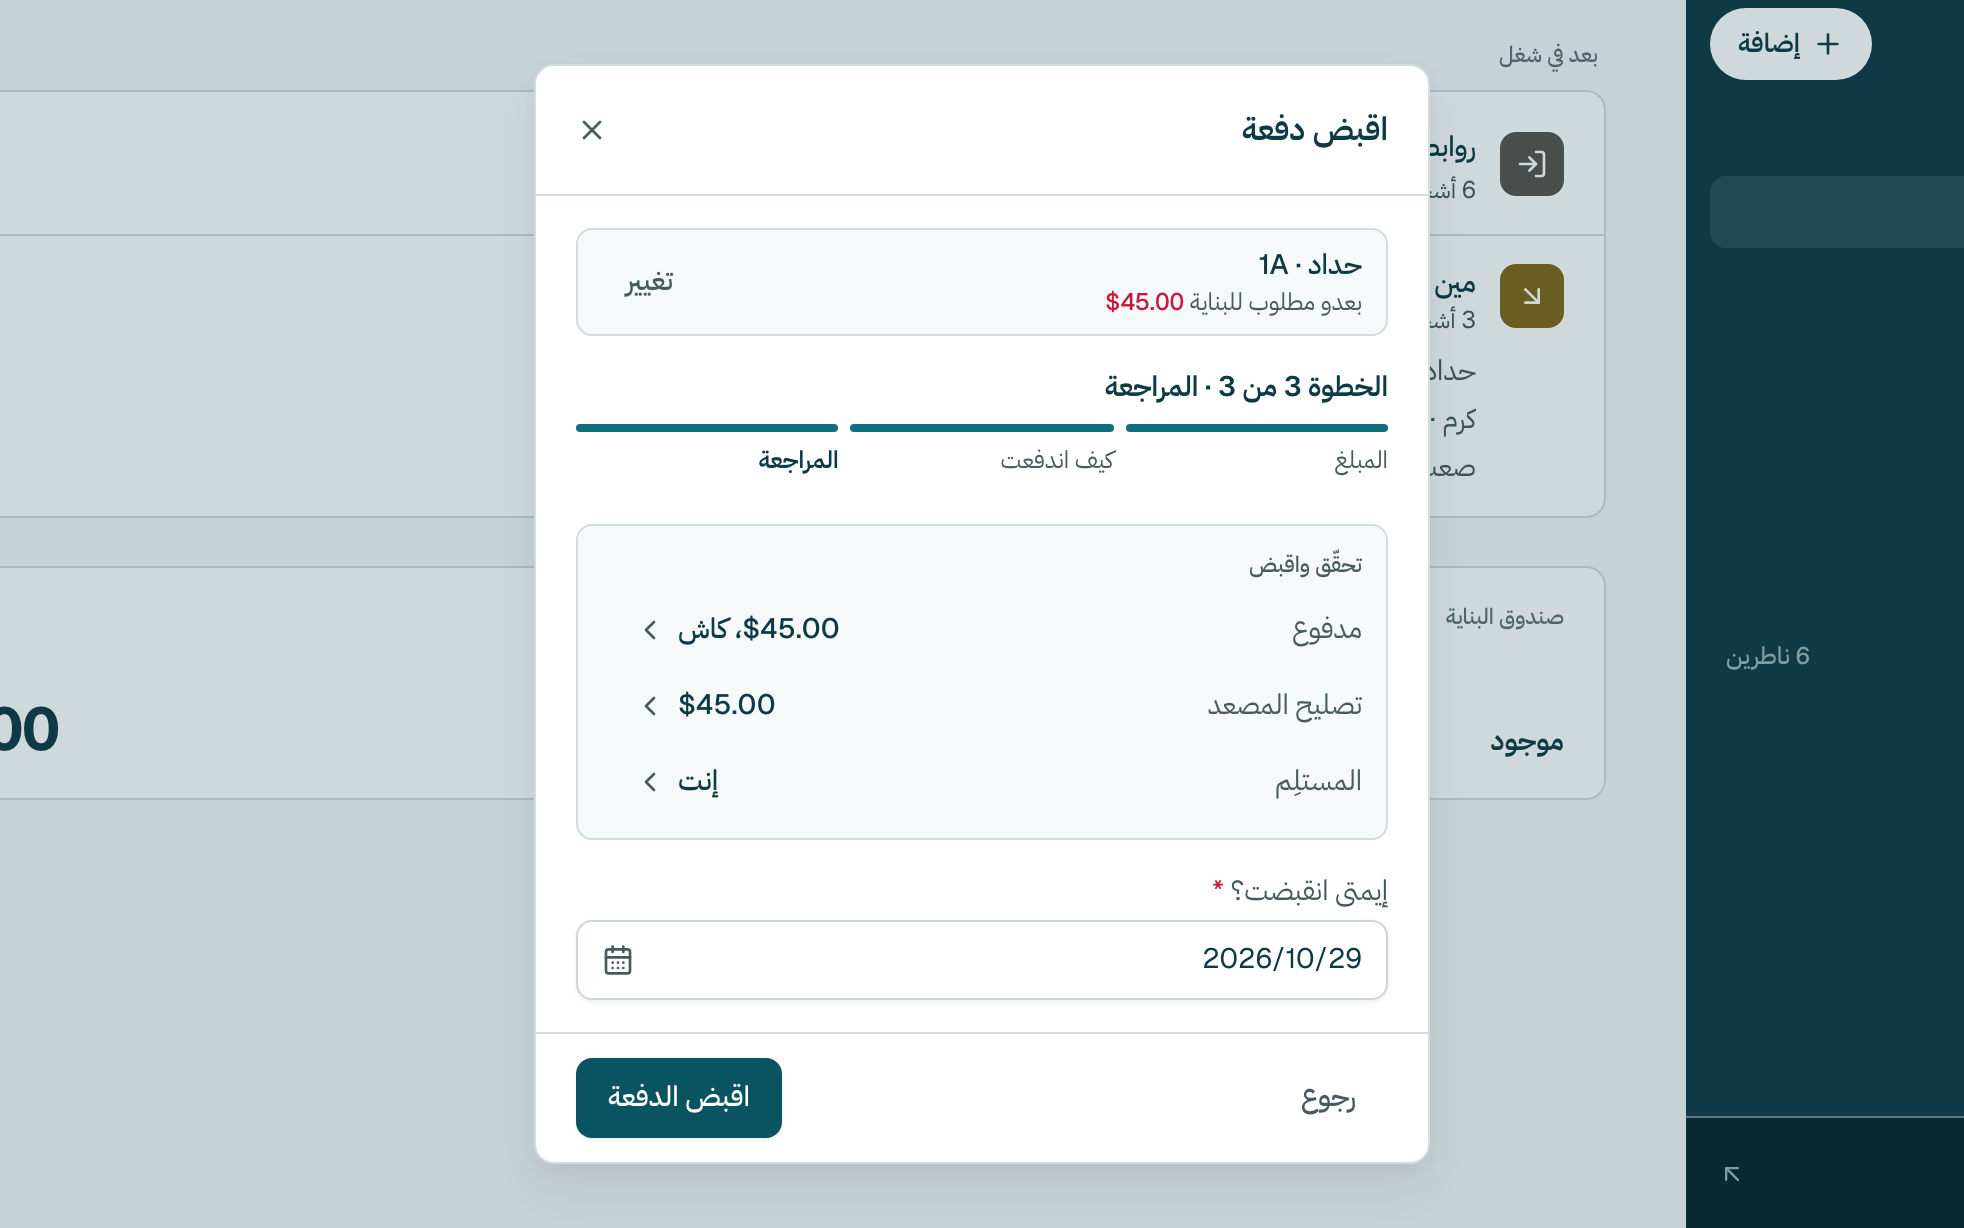Select the المراجعة step tab
Image resolution: width=1964 pixels, height=1228 pixels.
[798, 460]
